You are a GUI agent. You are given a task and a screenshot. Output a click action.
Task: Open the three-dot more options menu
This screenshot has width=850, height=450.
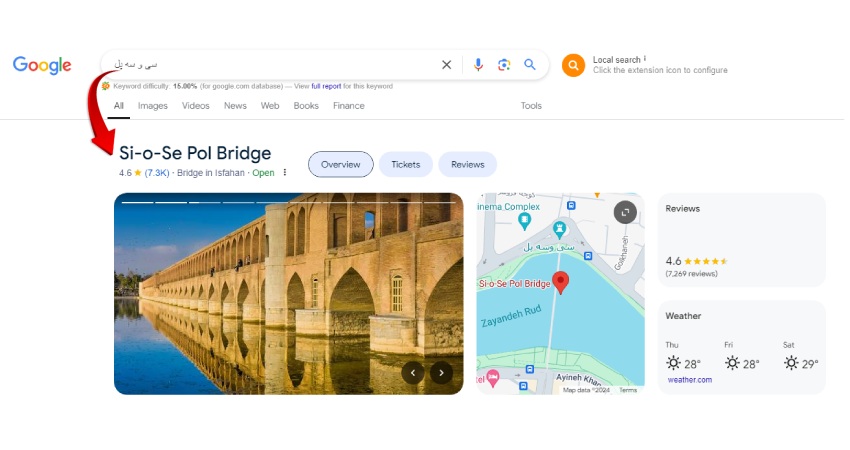coord(285,172)
